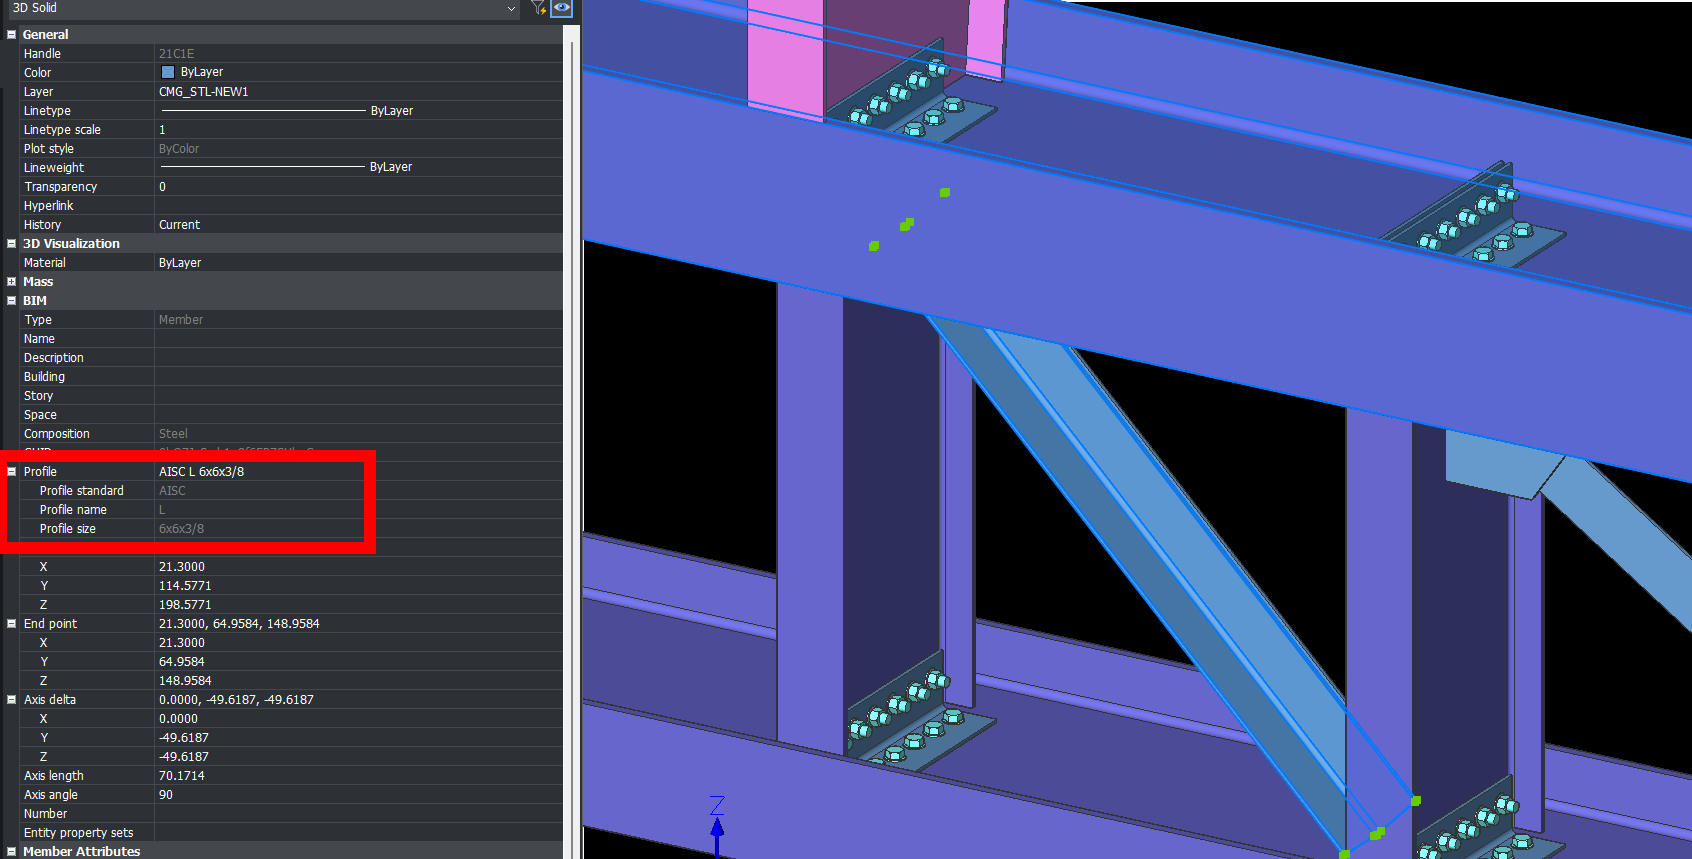Edit the Linetype scale value

pyautogui.click(x=358, y=130)
